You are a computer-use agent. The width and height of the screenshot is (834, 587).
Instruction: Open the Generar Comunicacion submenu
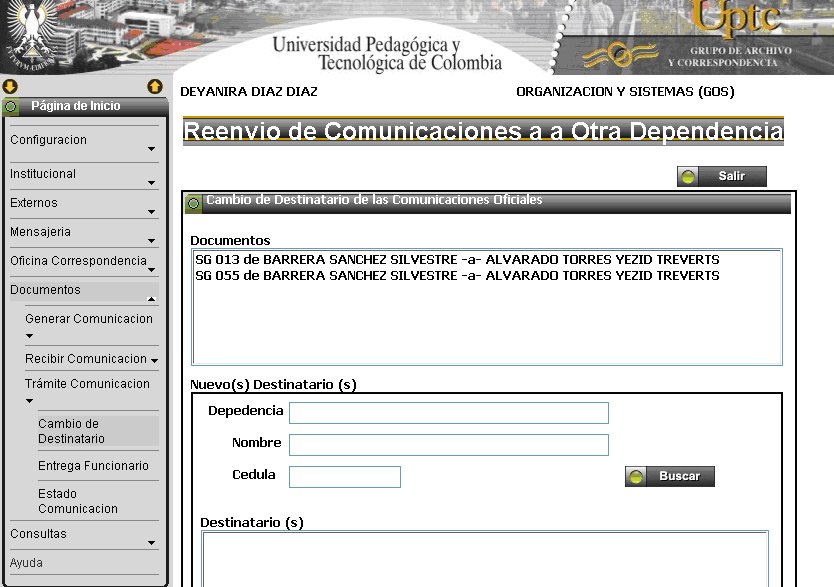[89, 318]
